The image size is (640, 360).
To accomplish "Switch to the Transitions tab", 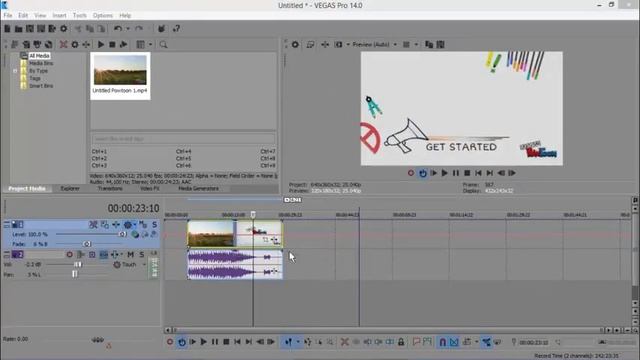I will point(110,189).
